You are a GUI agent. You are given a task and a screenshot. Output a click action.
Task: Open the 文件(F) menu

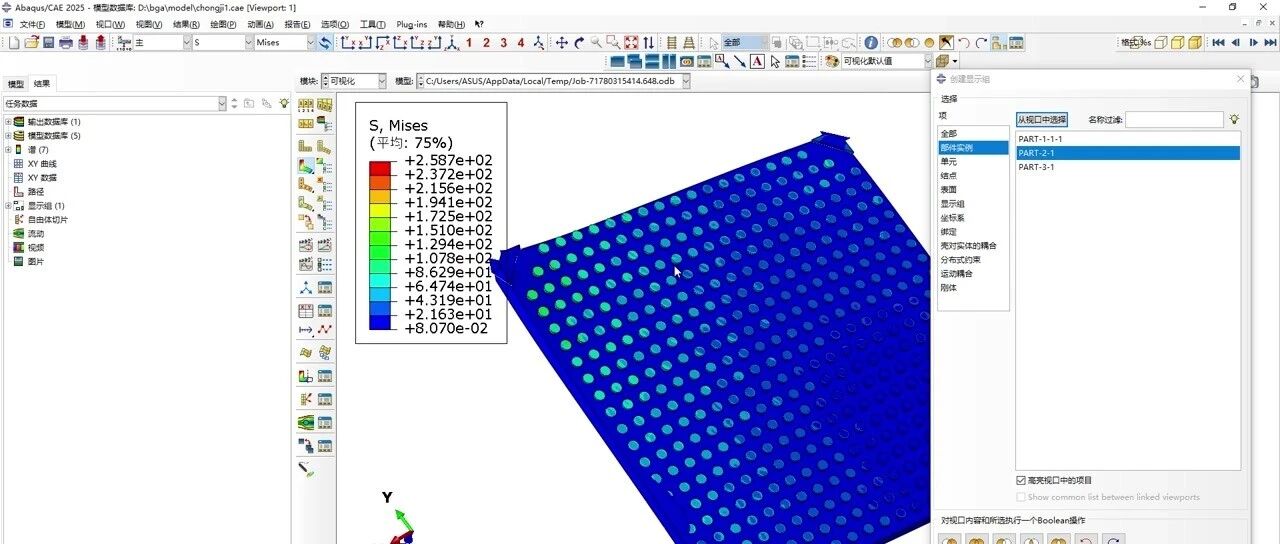click(x=33, y=24)
